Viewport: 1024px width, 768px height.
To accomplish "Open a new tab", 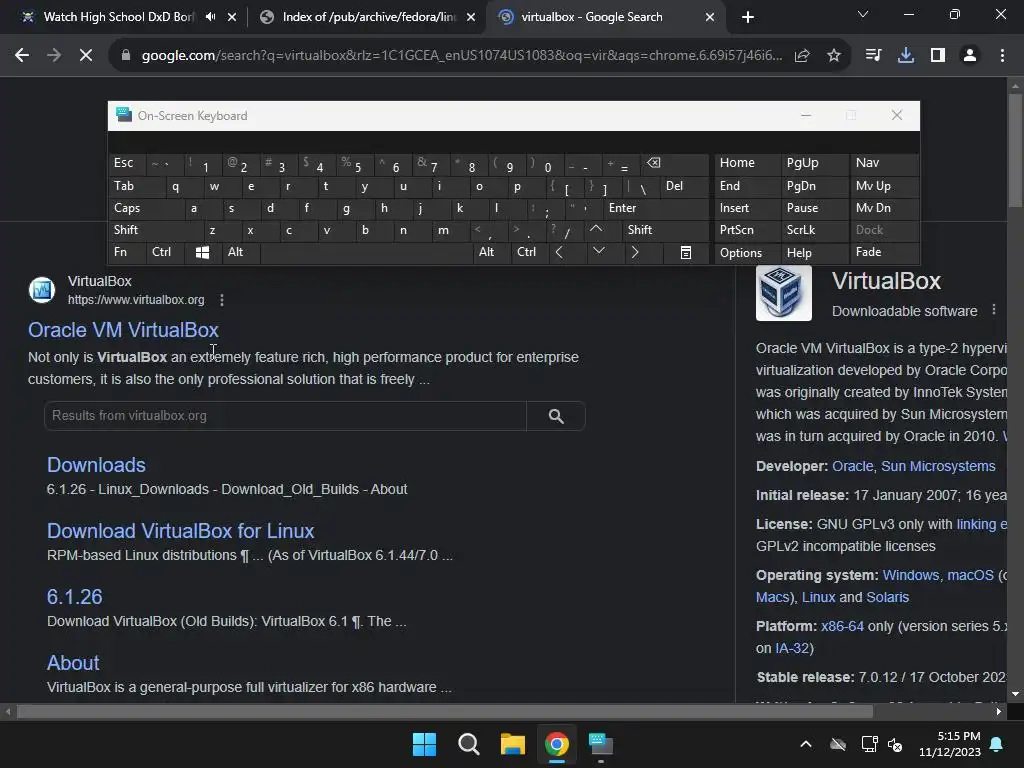I will 748,17.
